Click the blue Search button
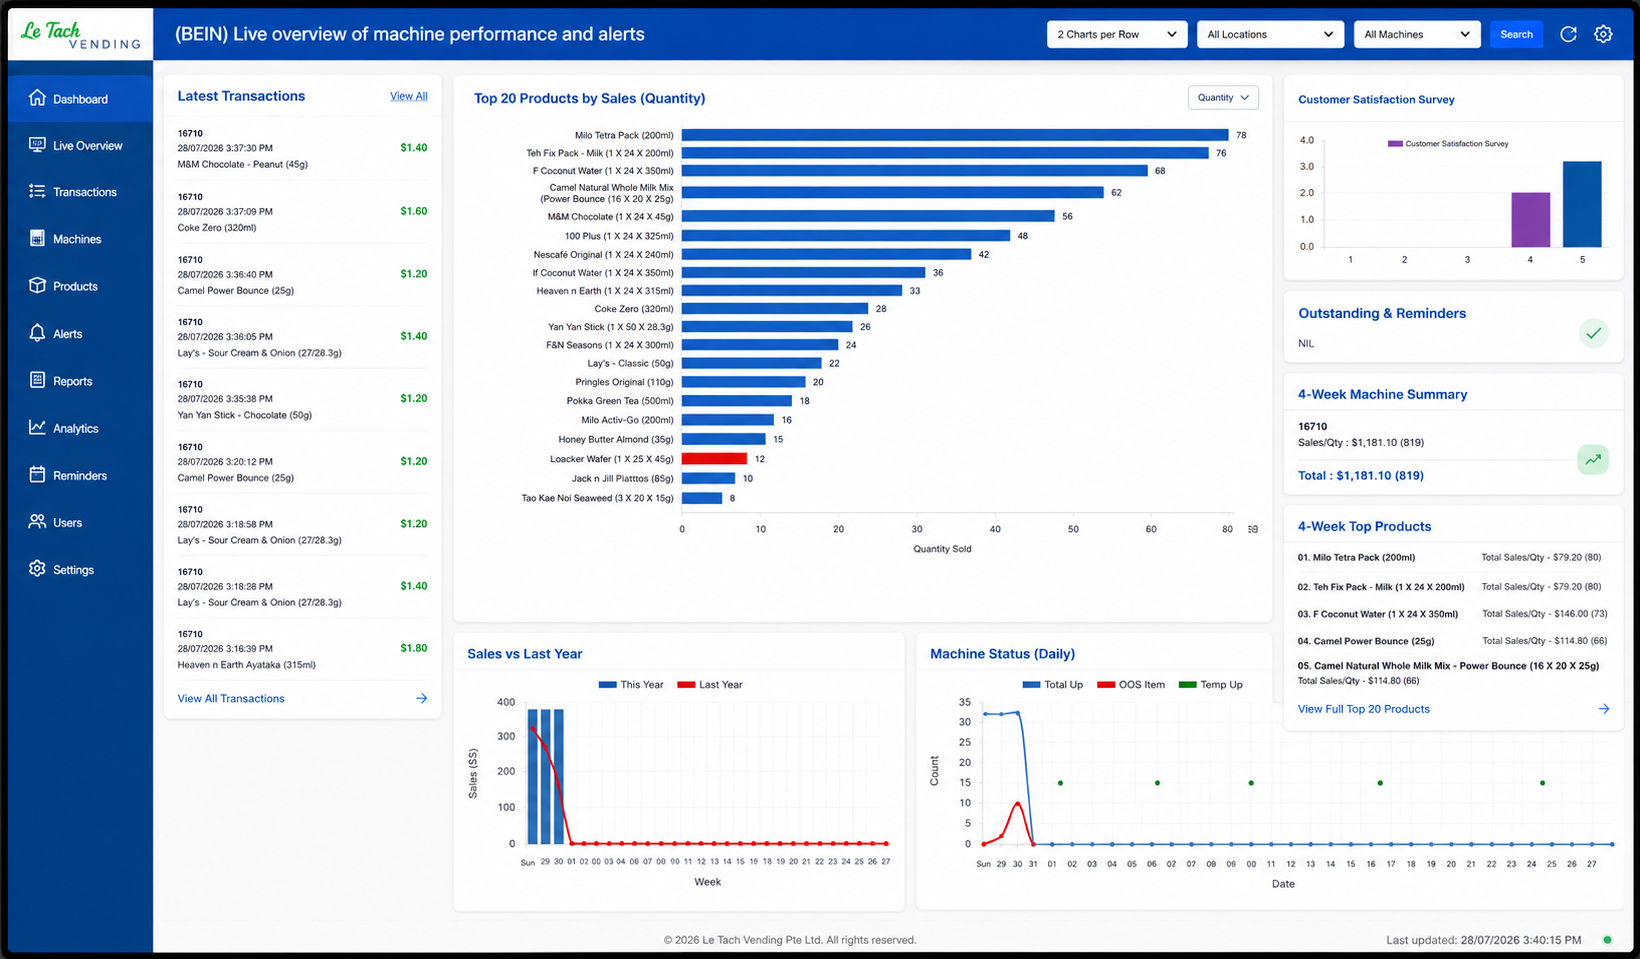1640x959 pixels. pyautogui.click(x=1516, y=34)
